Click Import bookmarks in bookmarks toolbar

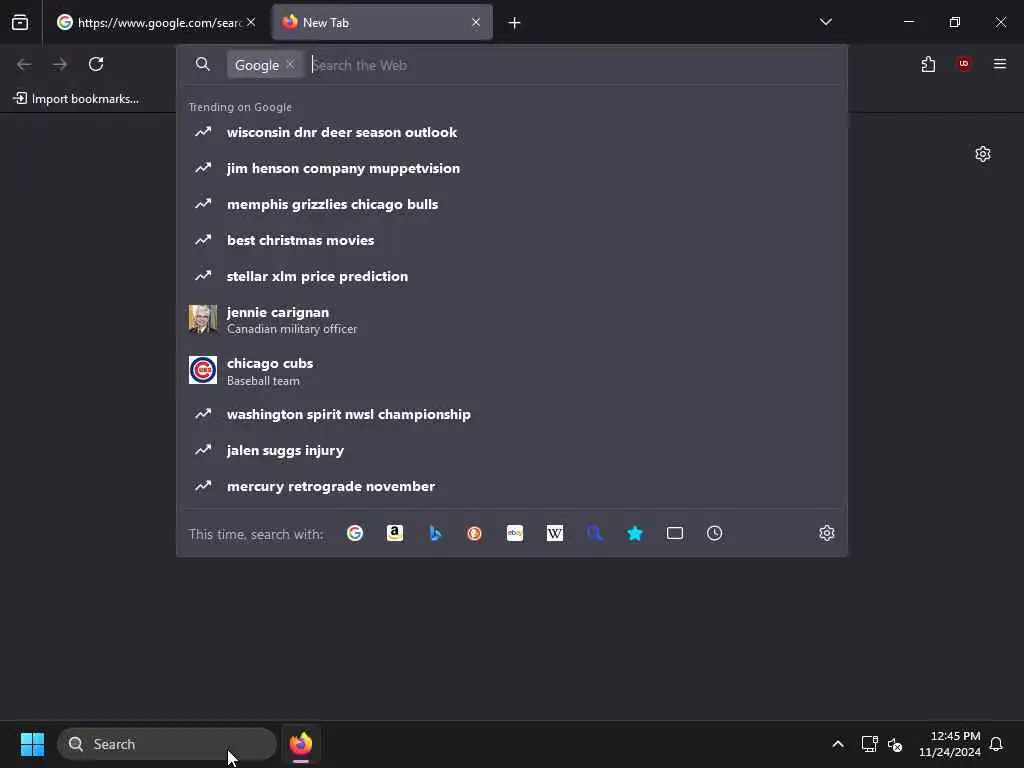pyautogui.click(x=76, y=99)
